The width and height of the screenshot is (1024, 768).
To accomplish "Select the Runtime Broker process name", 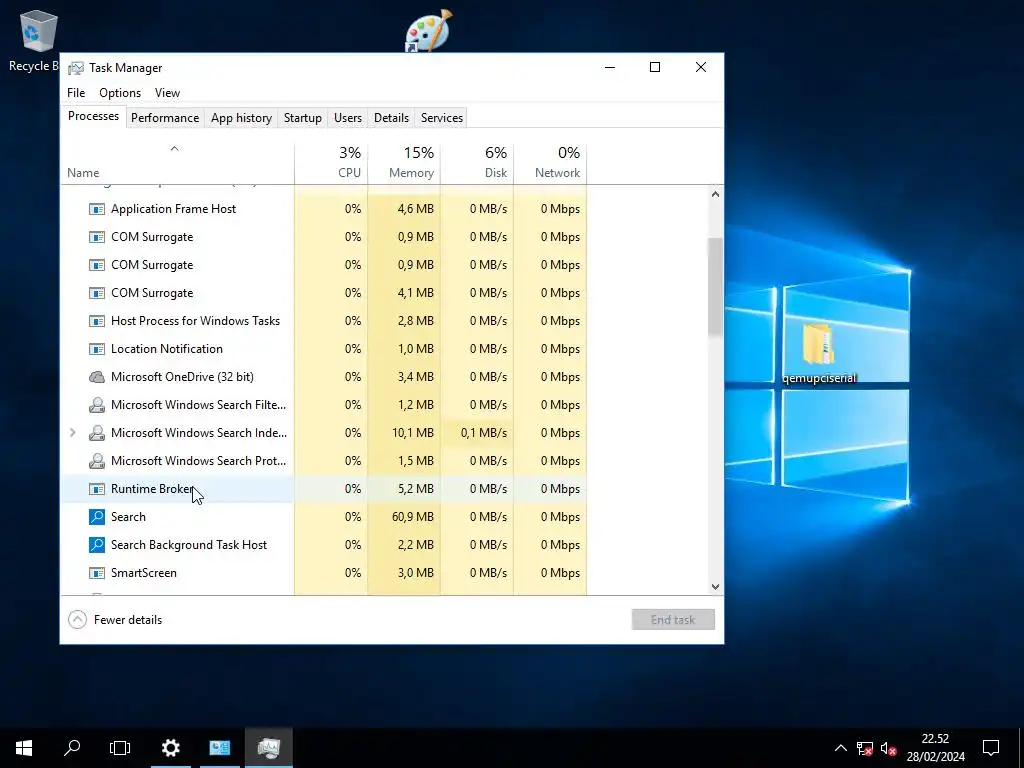I will coord(153,489).
